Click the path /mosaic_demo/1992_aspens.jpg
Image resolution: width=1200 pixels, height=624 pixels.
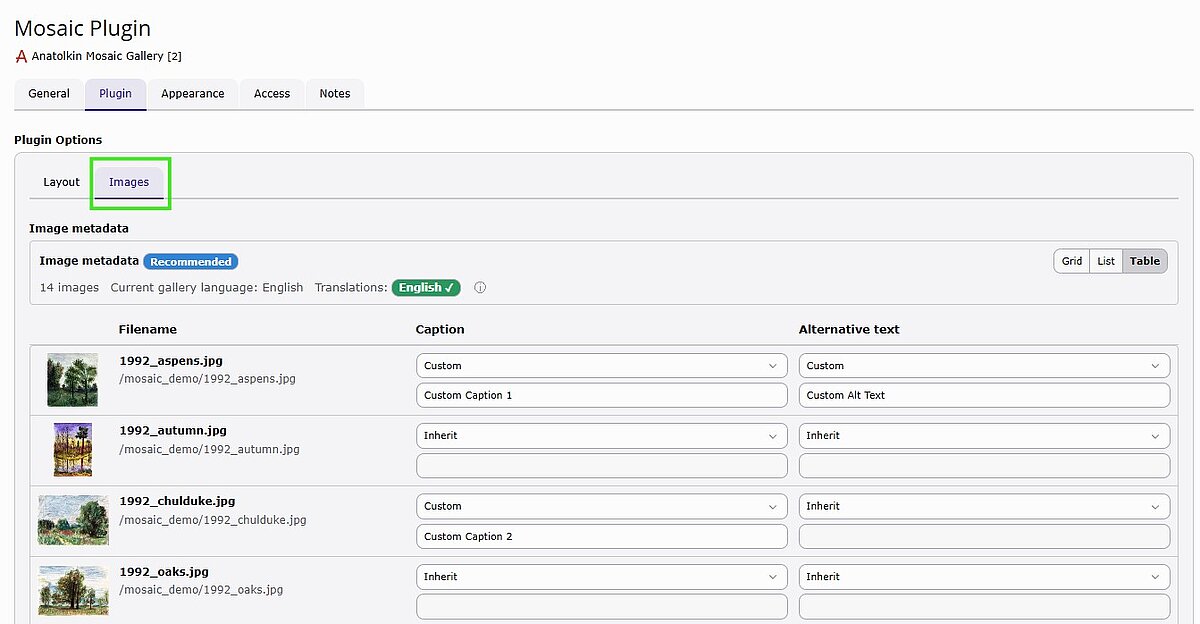pos(207,379)
